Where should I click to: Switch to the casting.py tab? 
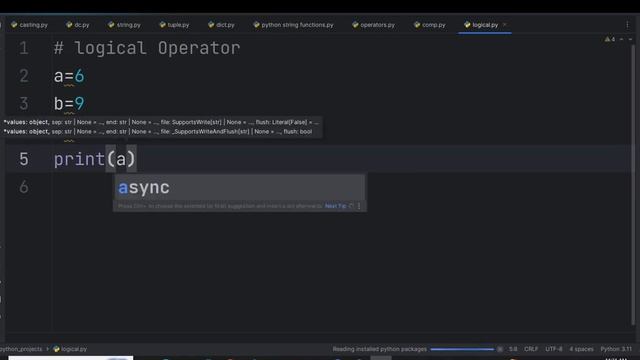point(29,25)
